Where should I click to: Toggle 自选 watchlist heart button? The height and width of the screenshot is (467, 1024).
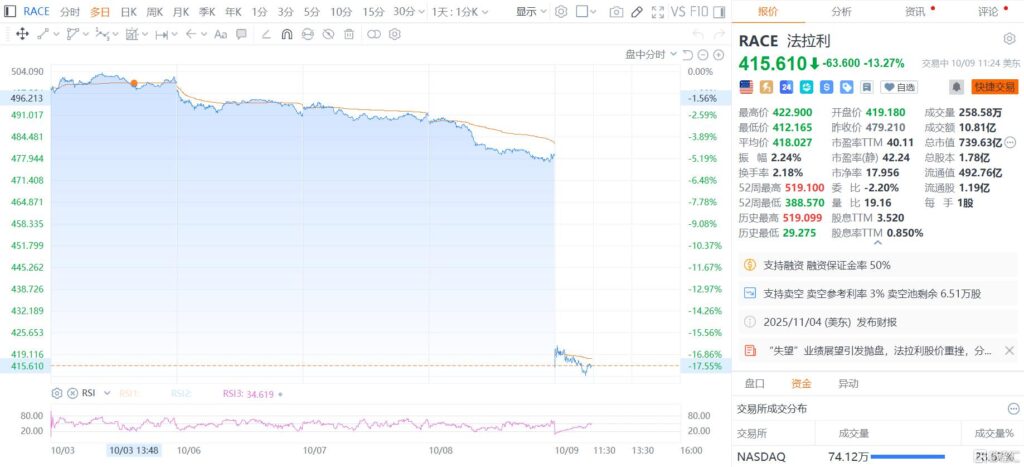[x=899, y=87]
